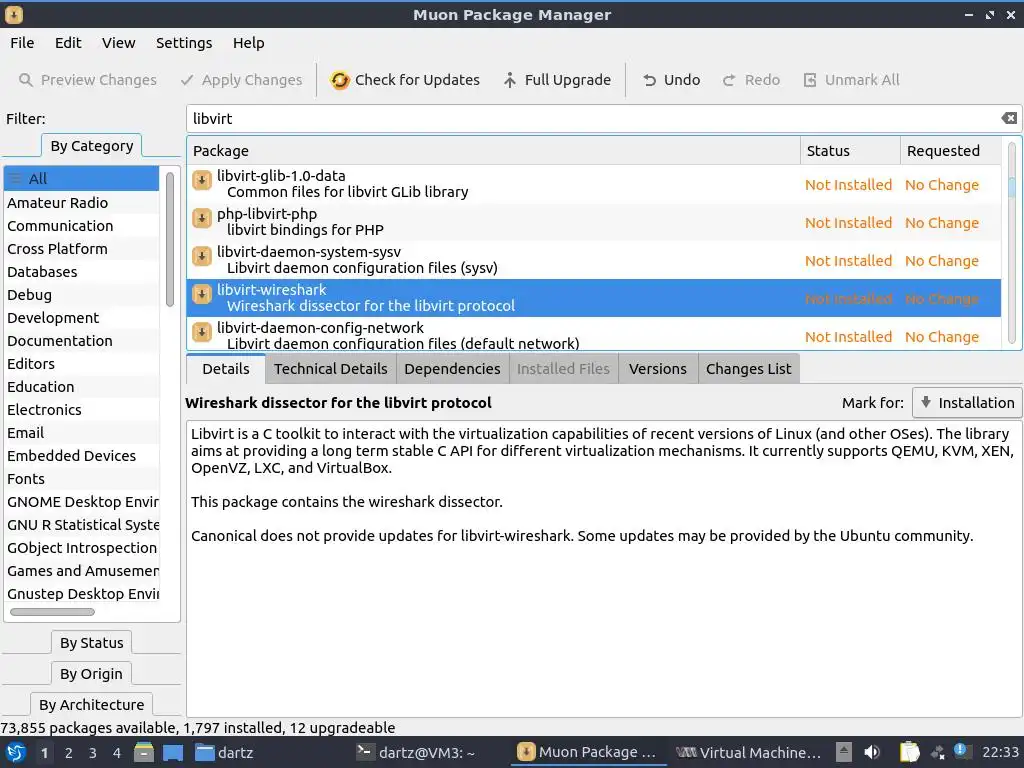Open the file manager launcher in taskbar

(x=144, y=752)
